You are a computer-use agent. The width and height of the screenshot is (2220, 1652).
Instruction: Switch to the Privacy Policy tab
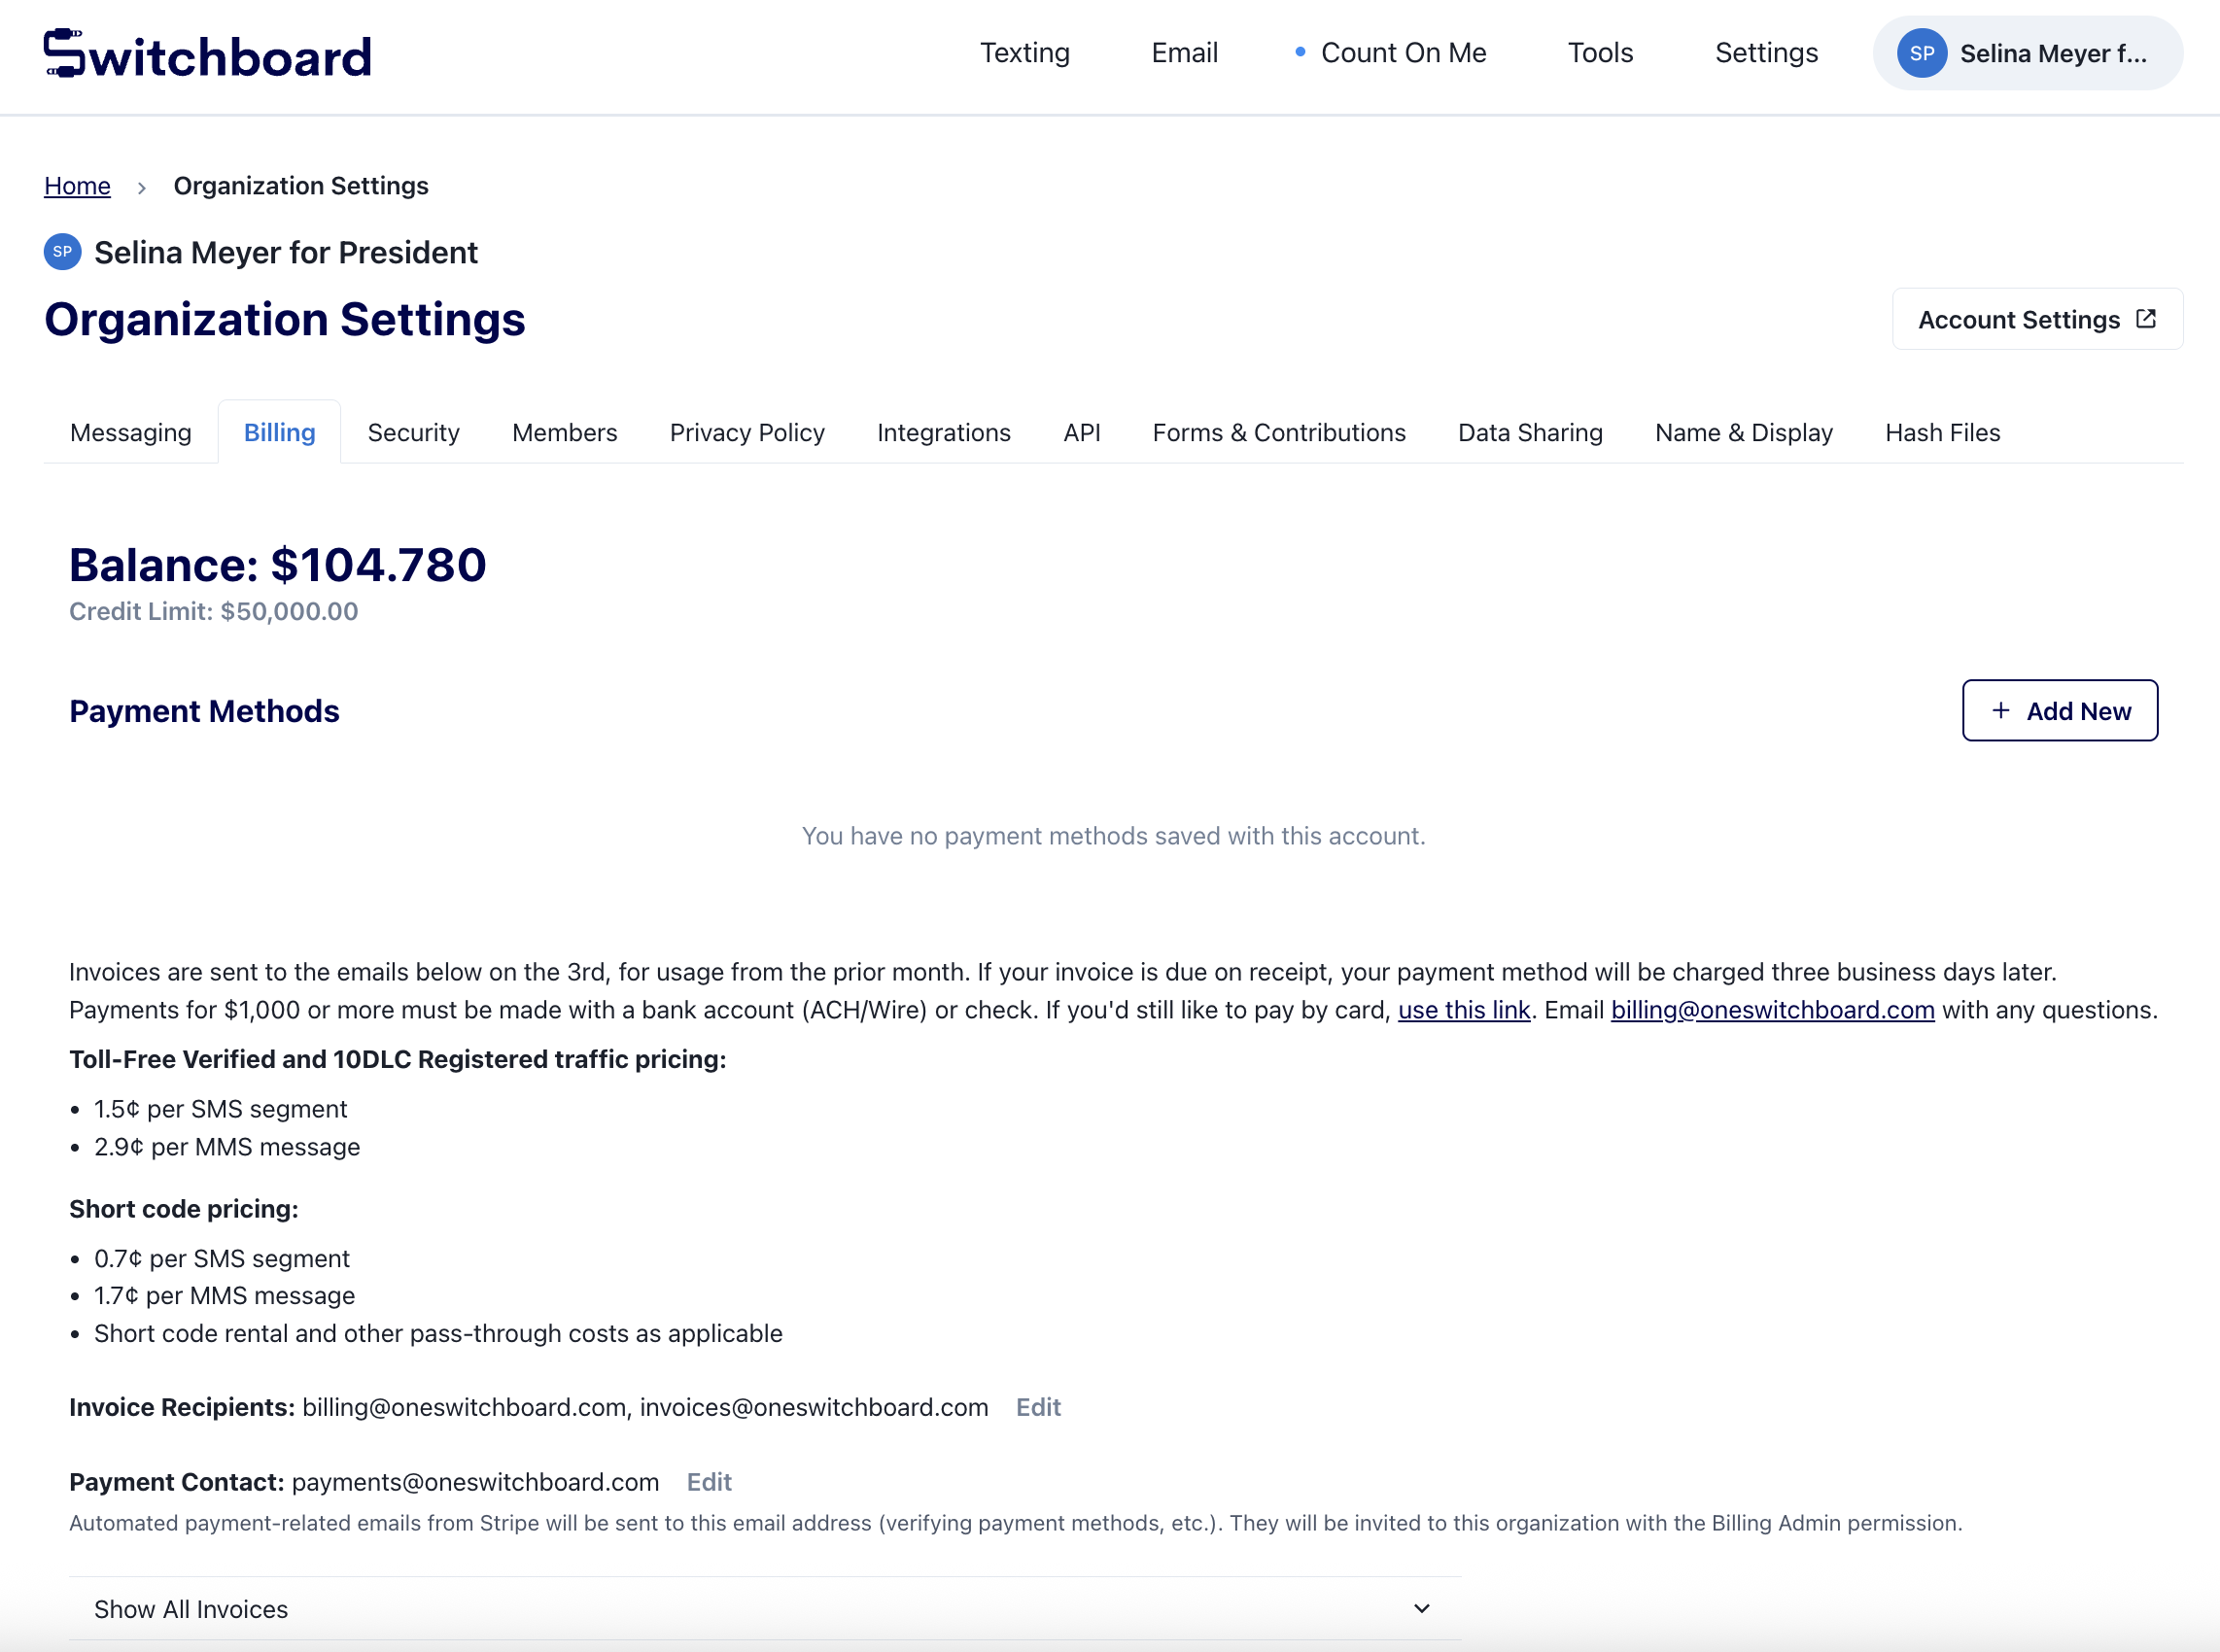click(747, 432)
